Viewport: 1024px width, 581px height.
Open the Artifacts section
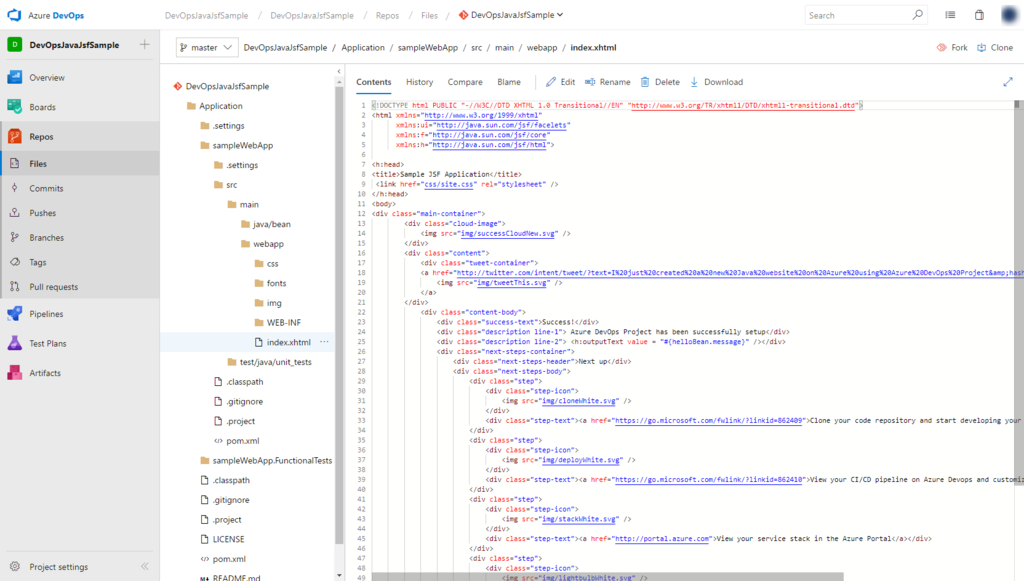[x=44, y=373]
